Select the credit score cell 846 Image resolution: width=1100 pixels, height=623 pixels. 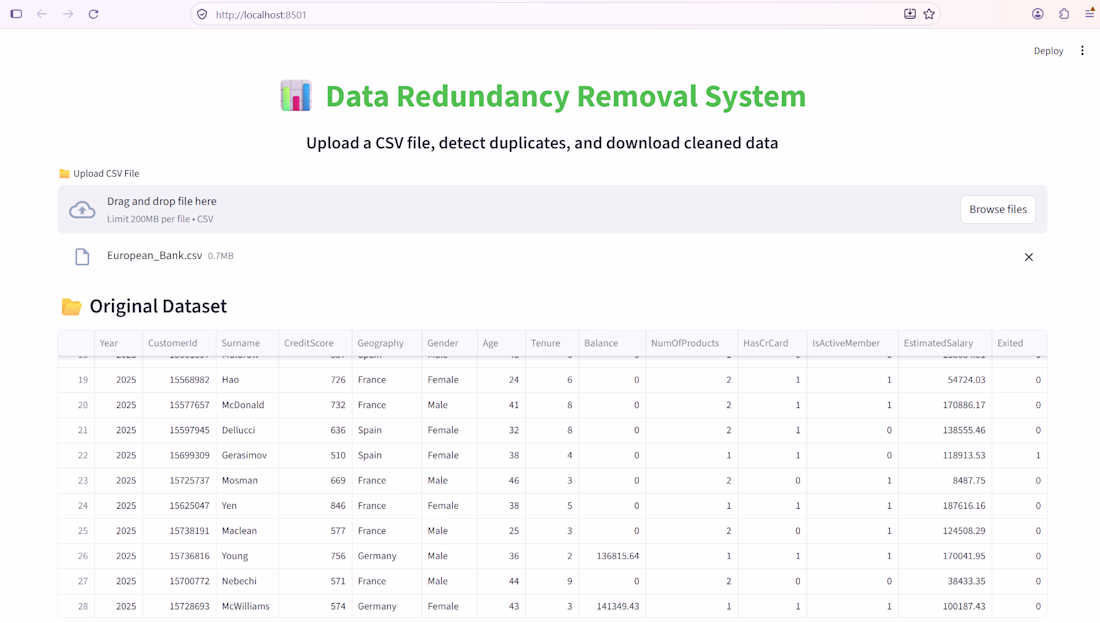316,505
